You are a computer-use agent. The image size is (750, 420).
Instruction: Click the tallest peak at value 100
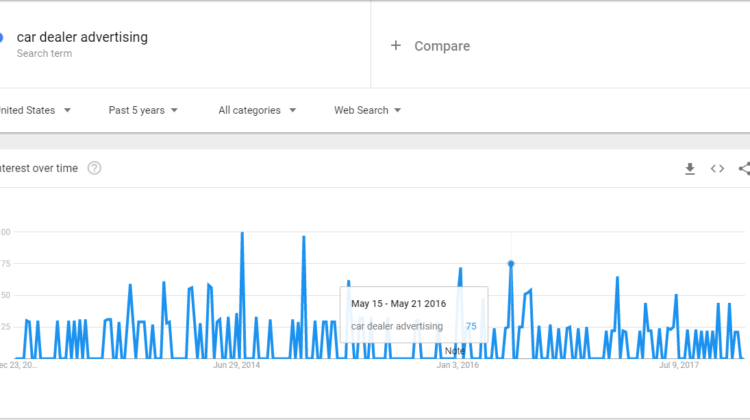(242, 233)
